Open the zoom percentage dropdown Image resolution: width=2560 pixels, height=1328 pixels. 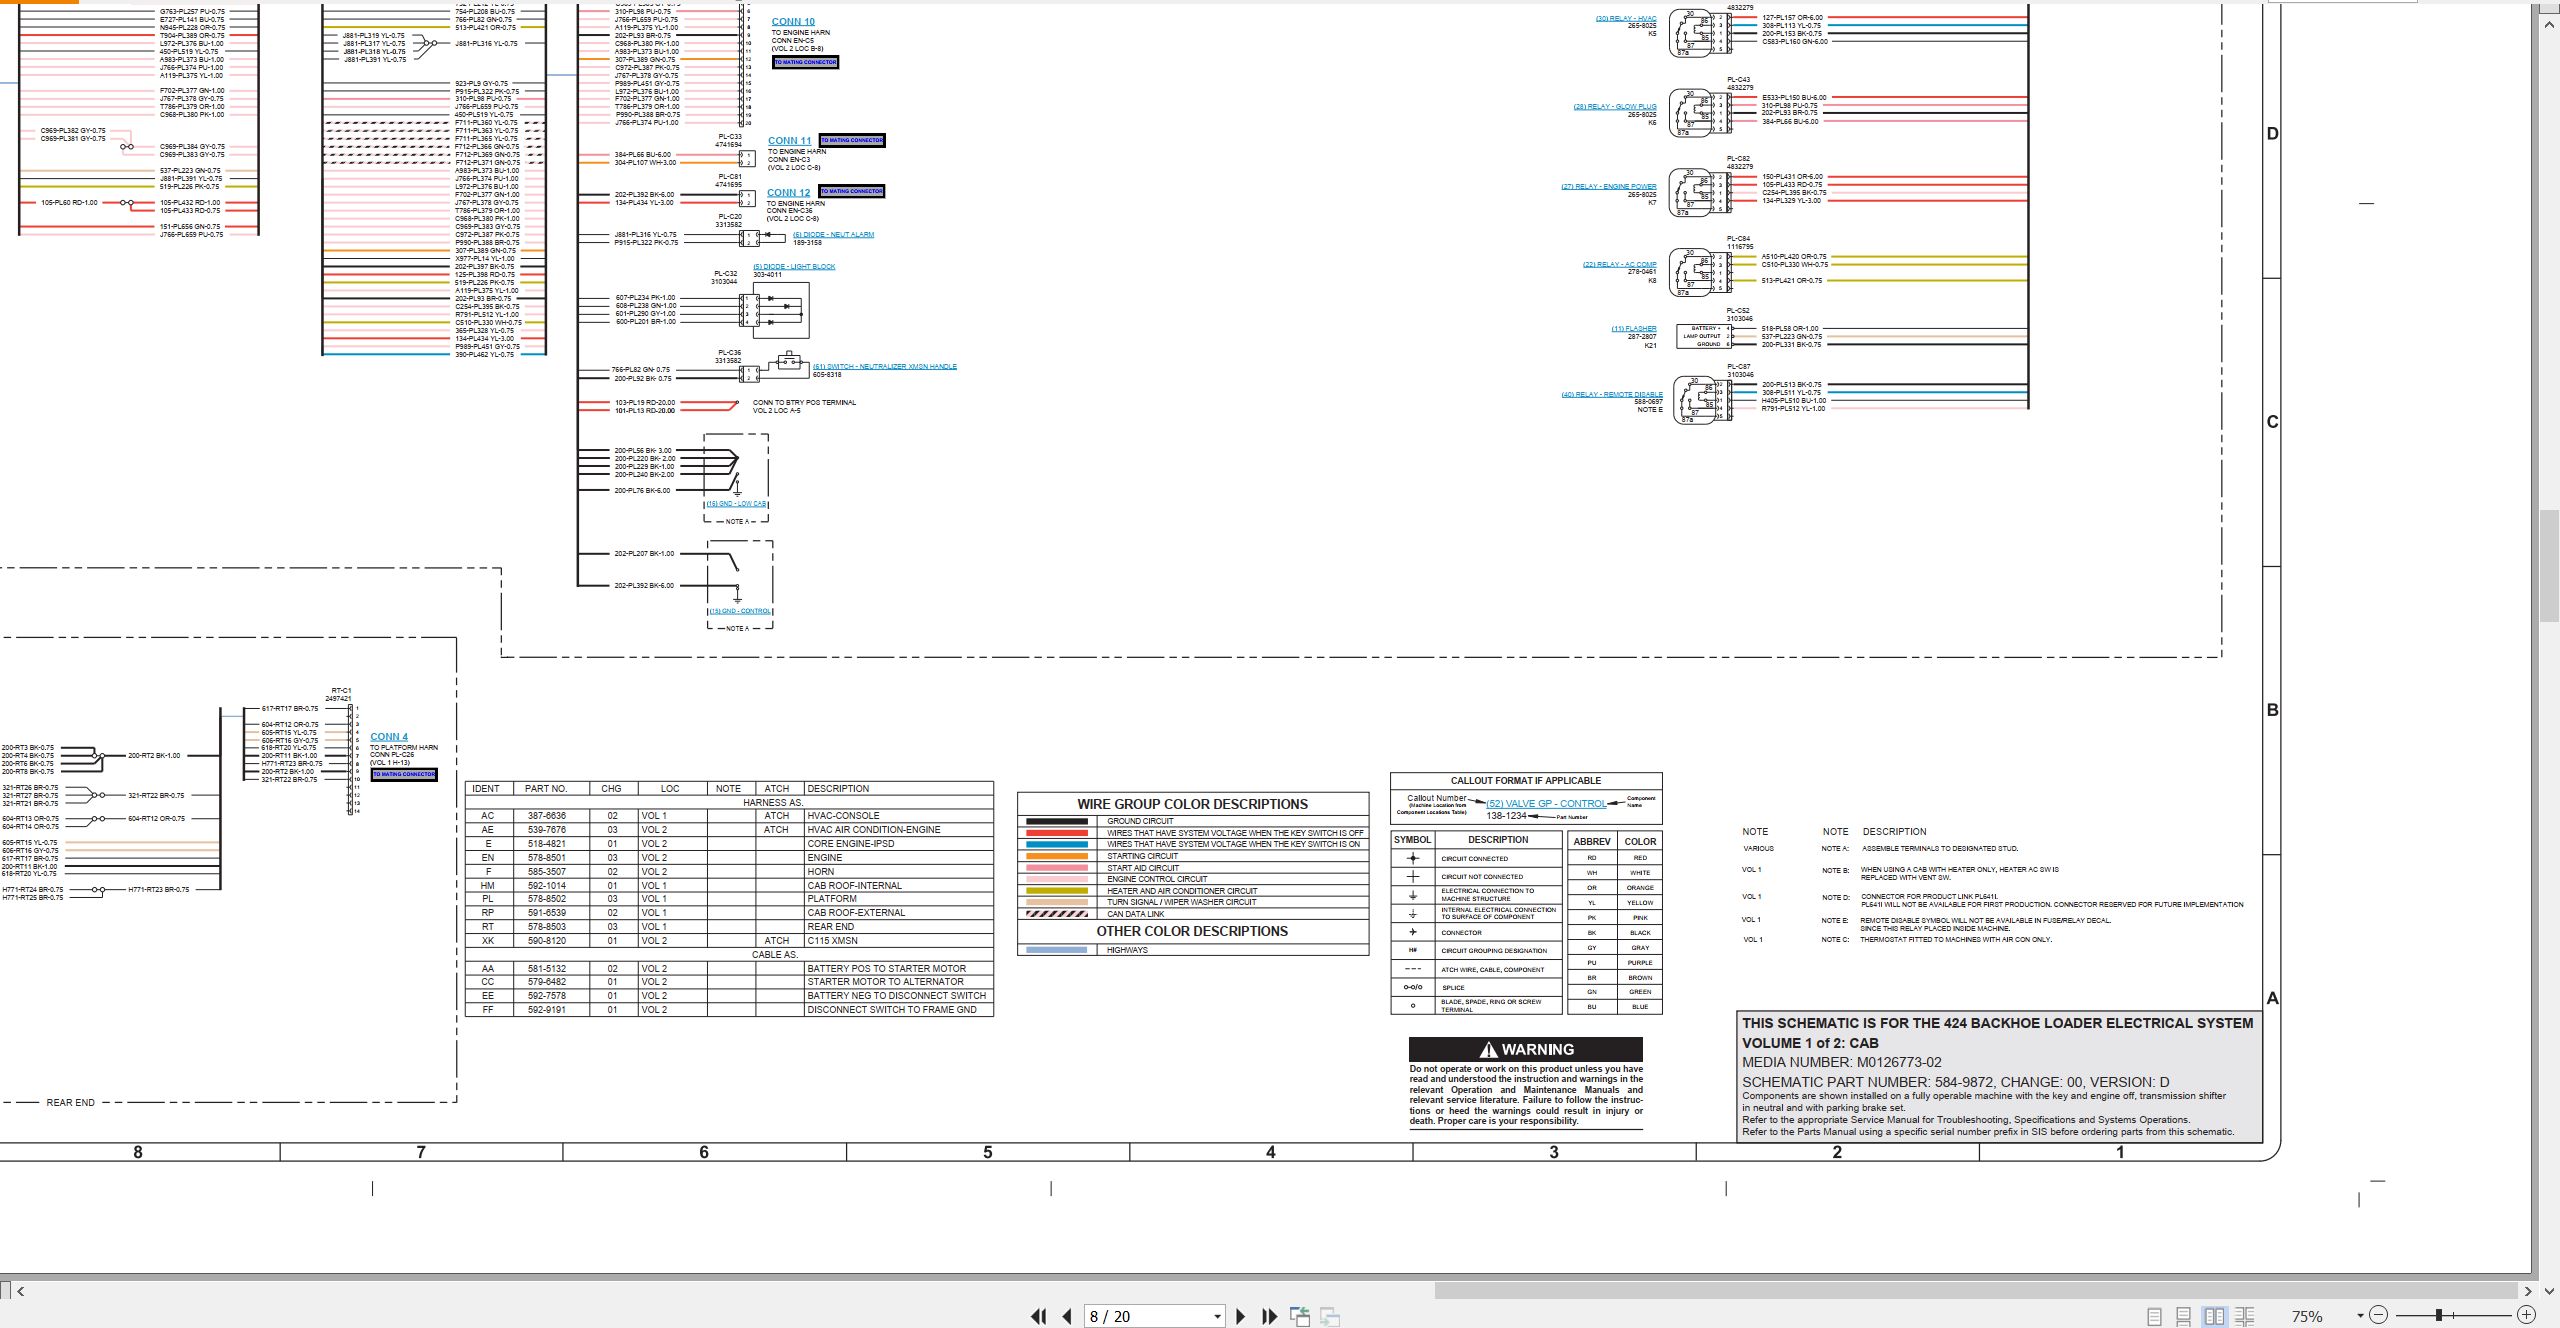point(2360,1316)
